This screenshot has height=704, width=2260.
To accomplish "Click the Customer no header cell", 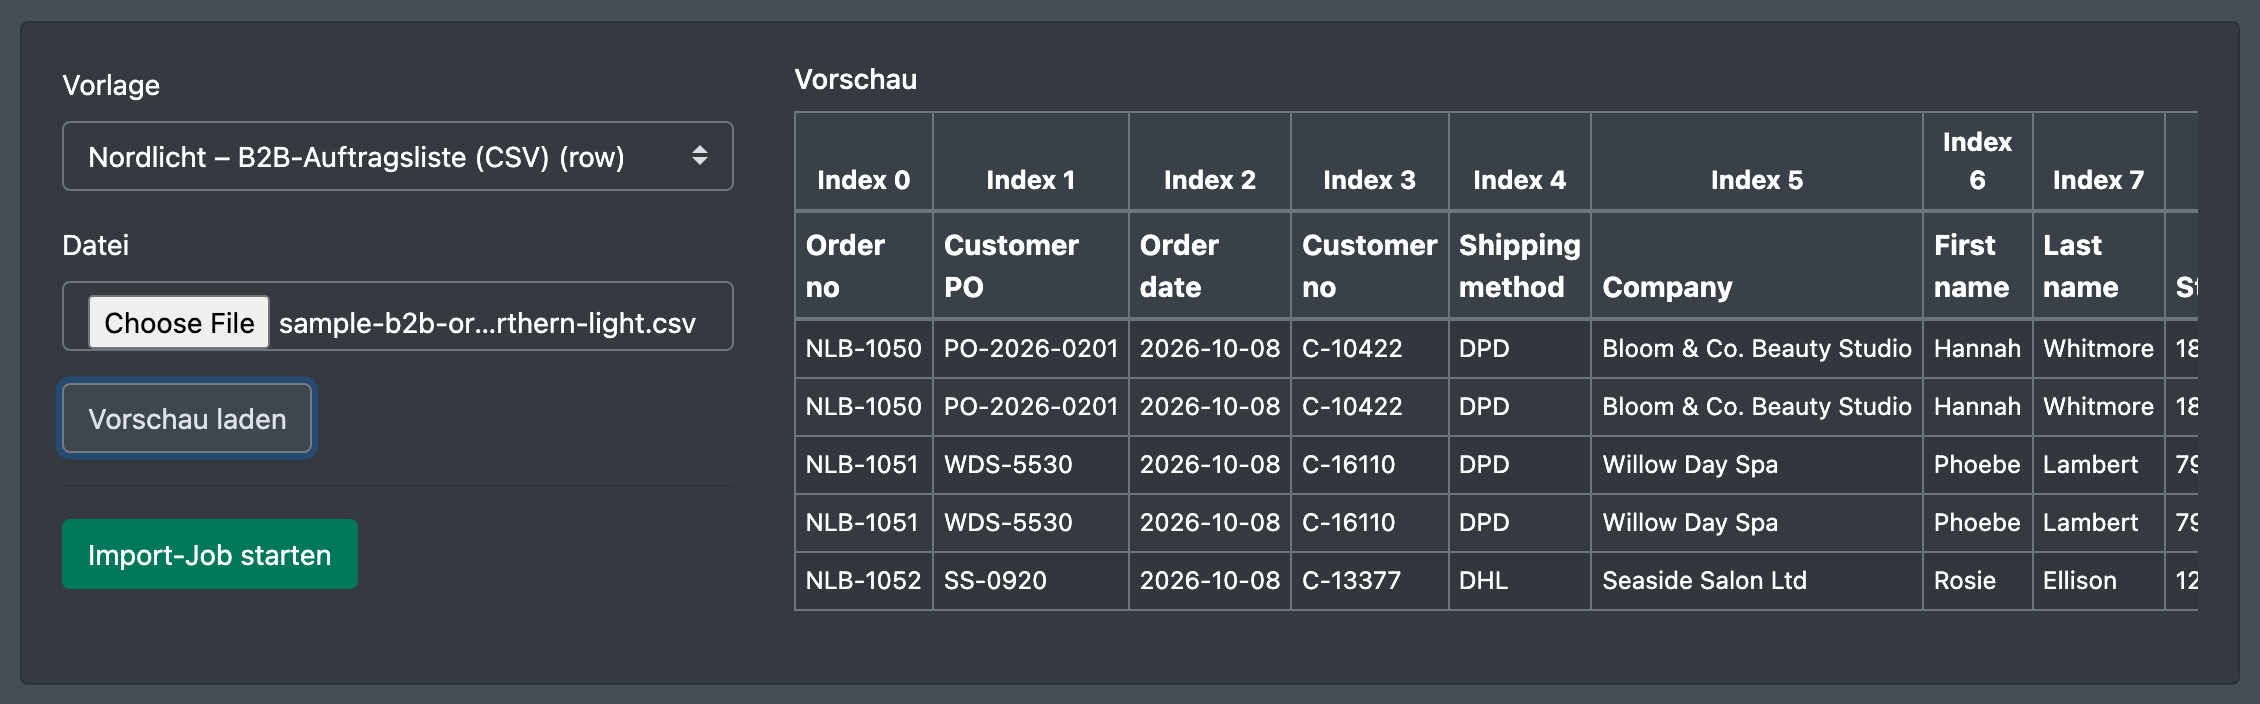I will (x=1370, y=266).
